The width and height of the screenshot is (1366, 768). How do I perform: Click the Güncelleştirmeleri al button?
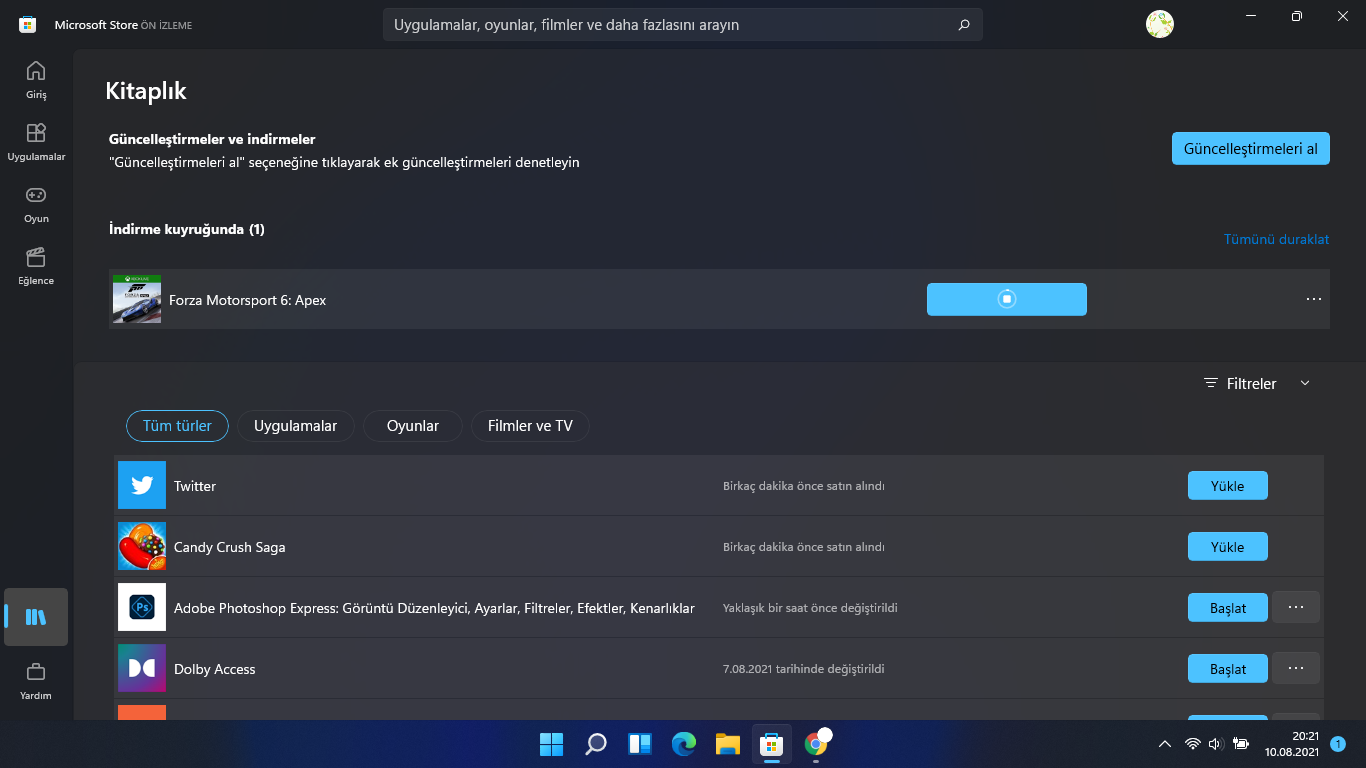pyautogui.click(x=1251, y=149)
